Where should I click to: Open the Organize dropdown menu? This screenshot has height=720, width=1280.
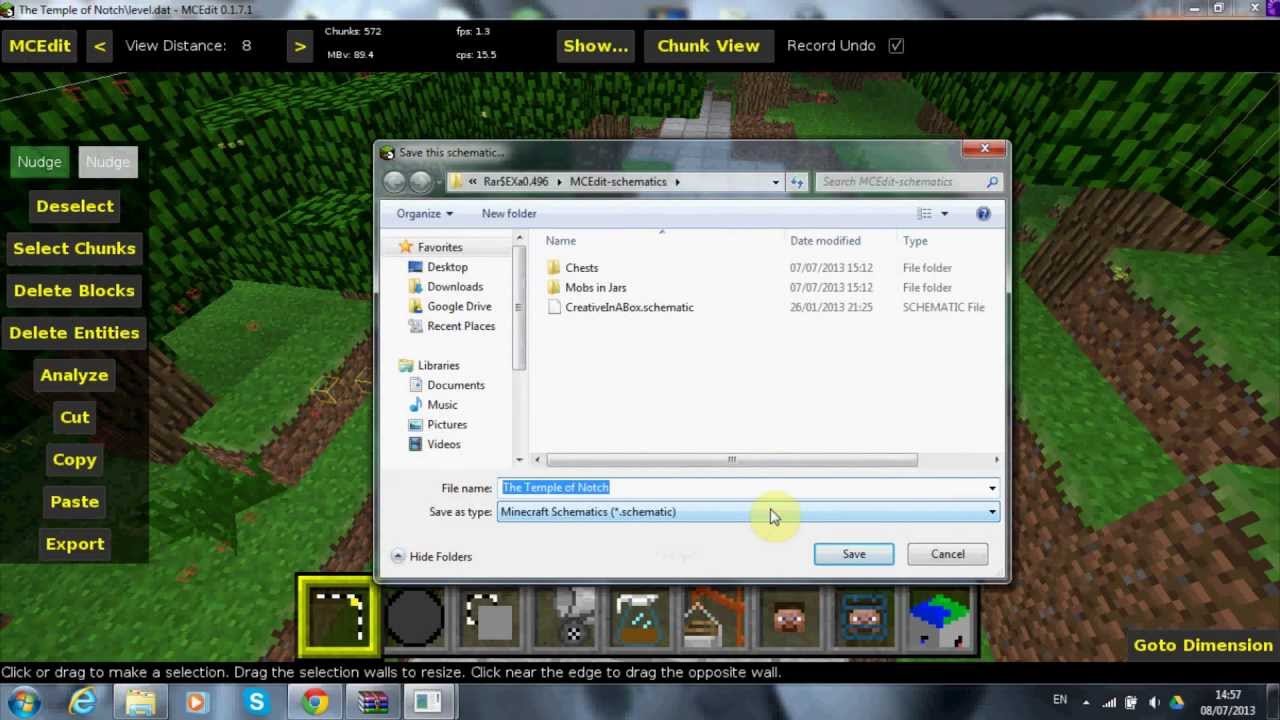(424, 213)
